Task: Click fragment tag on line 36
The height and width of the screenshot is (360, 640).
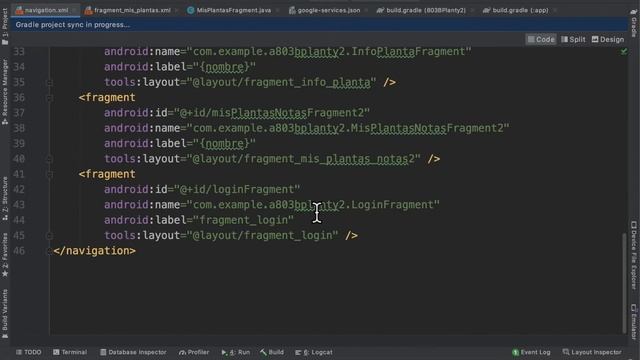Action: click(107, 98)
